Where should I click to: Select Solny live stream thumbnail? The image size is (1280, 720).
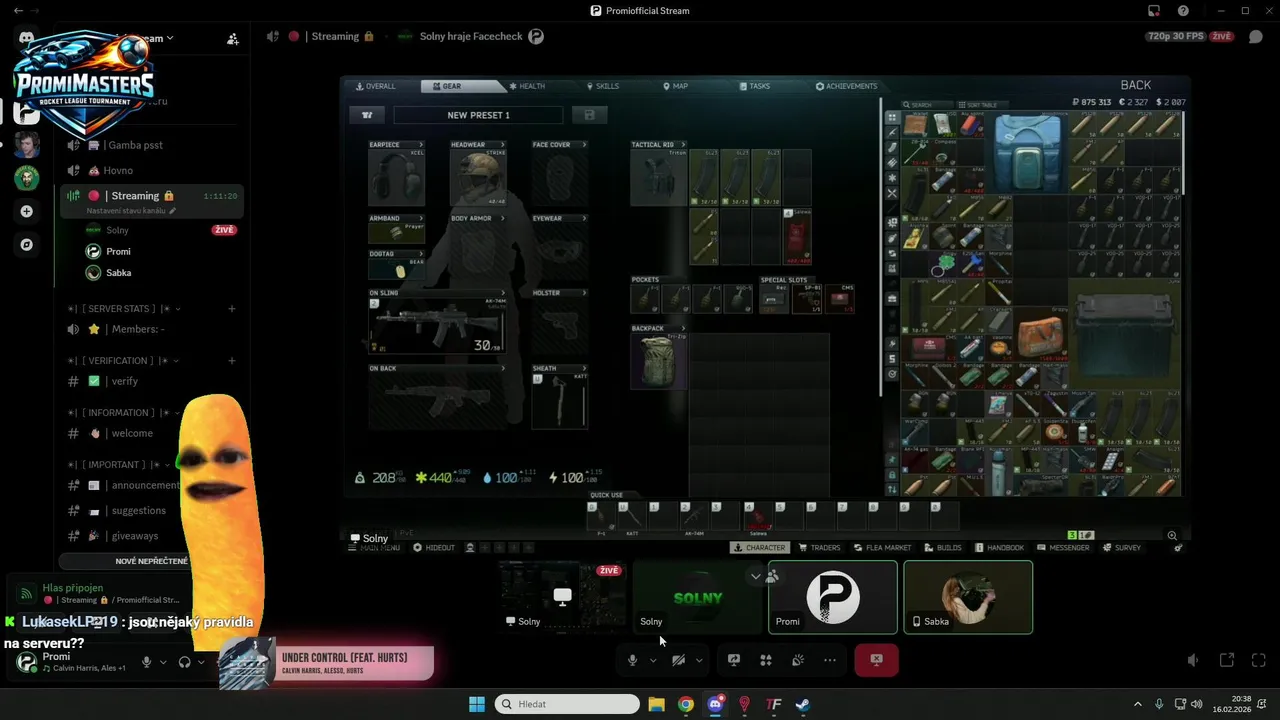click(563, 597)
